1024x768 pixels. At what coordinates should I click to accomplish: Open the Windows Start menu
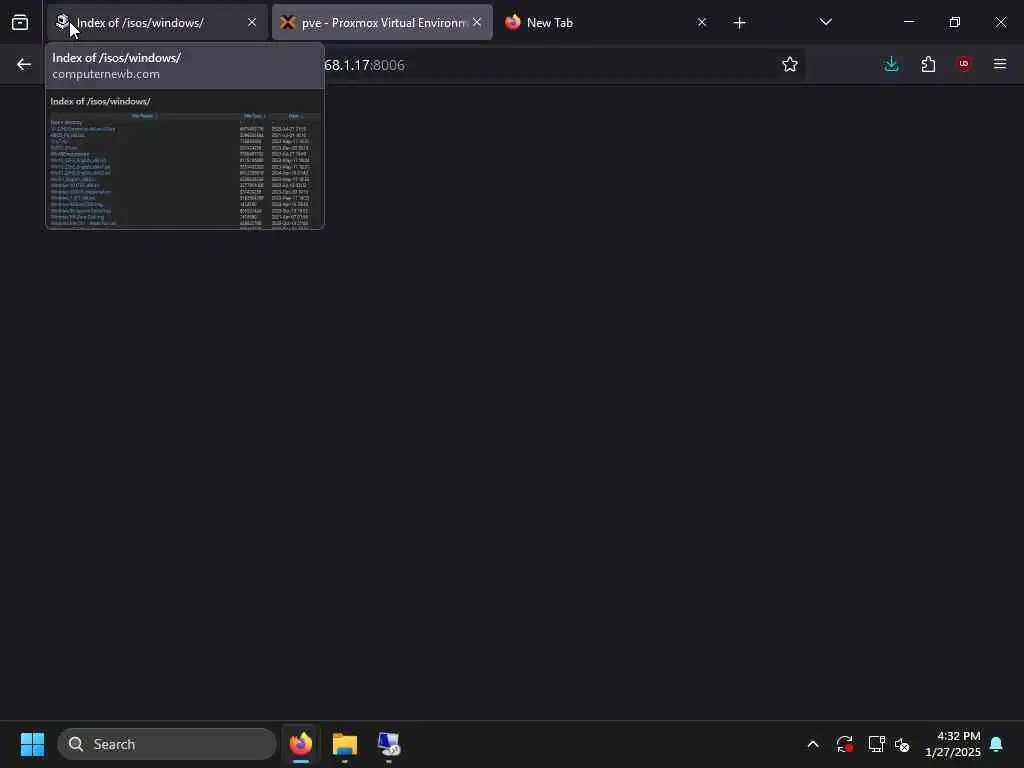[32, 744]
